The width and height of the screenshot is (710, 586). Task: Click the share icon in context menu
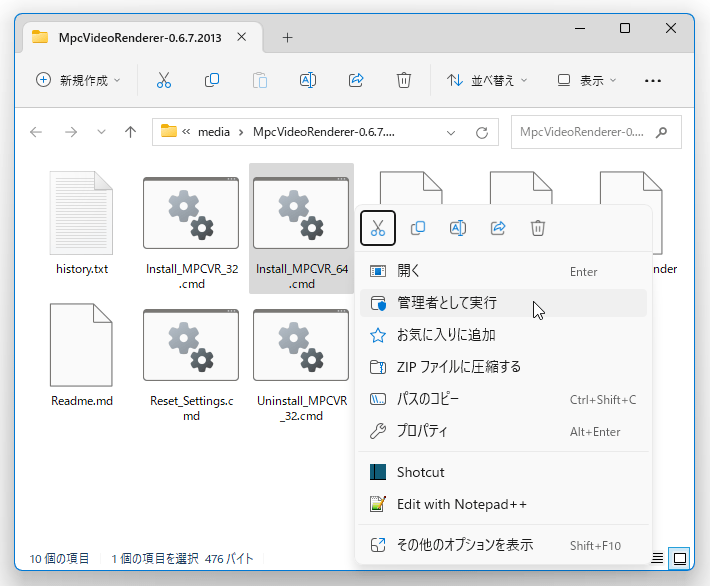[x=498, y=228]
